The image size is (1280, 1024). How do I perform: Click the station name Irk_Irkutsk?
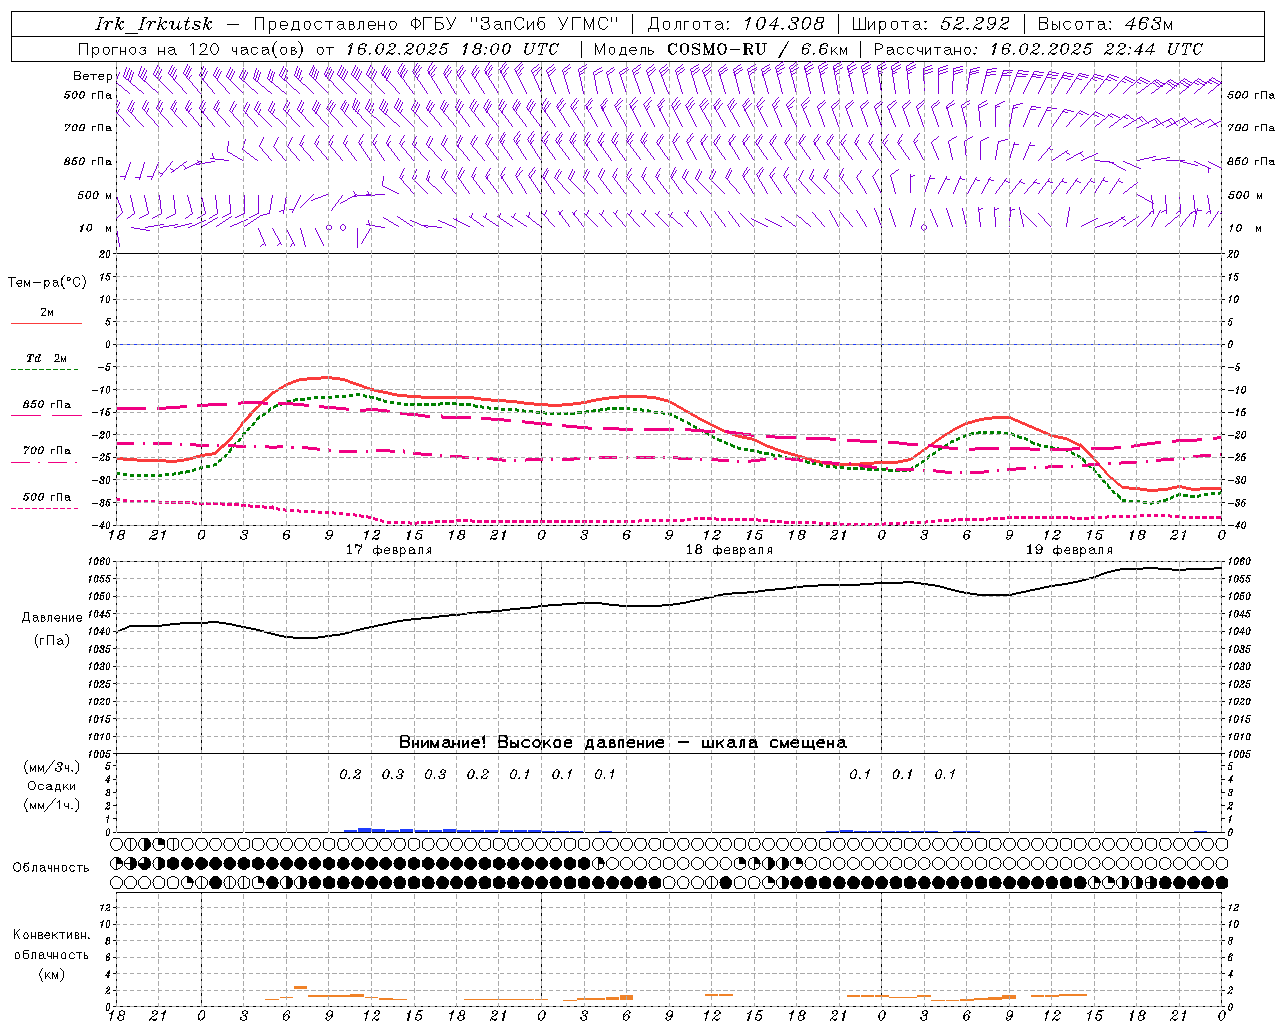click(154, 24)
